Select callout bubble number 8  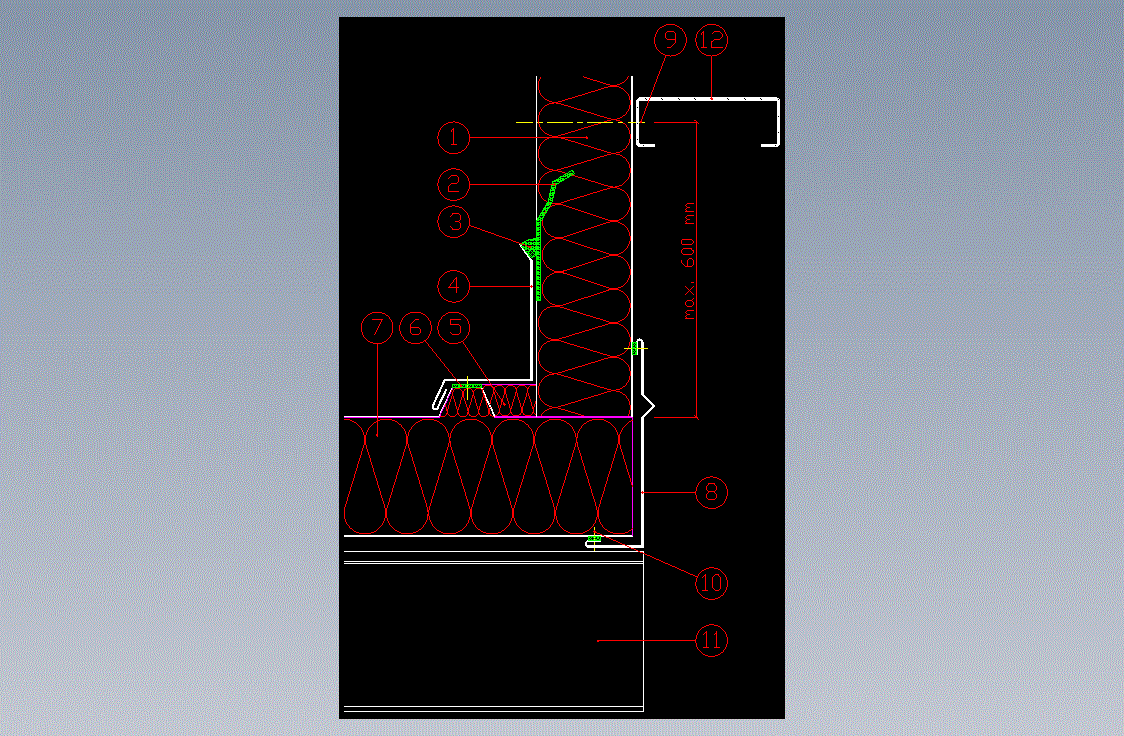tap(711, 492)
